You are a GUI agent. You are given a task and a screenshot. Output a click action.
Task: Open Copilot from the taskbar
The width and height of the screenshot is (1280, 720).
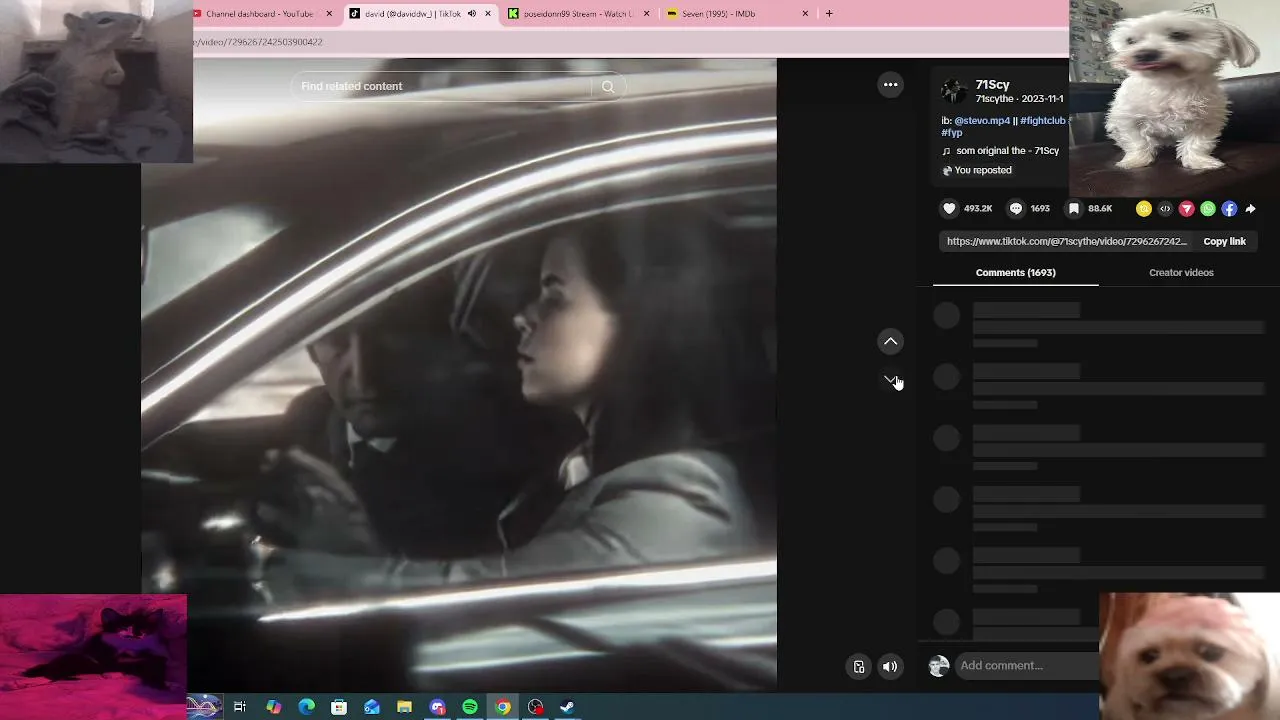(x=273, y=707)
